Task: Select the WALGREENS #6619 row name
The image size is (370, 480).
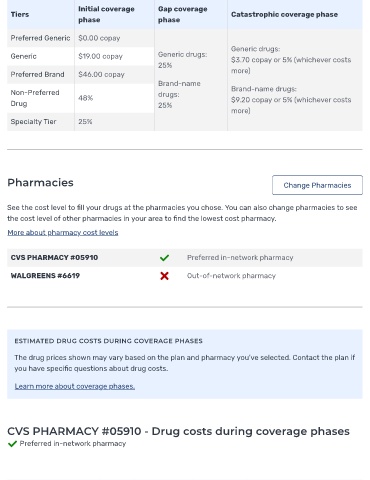Action: tap(45, 276)
